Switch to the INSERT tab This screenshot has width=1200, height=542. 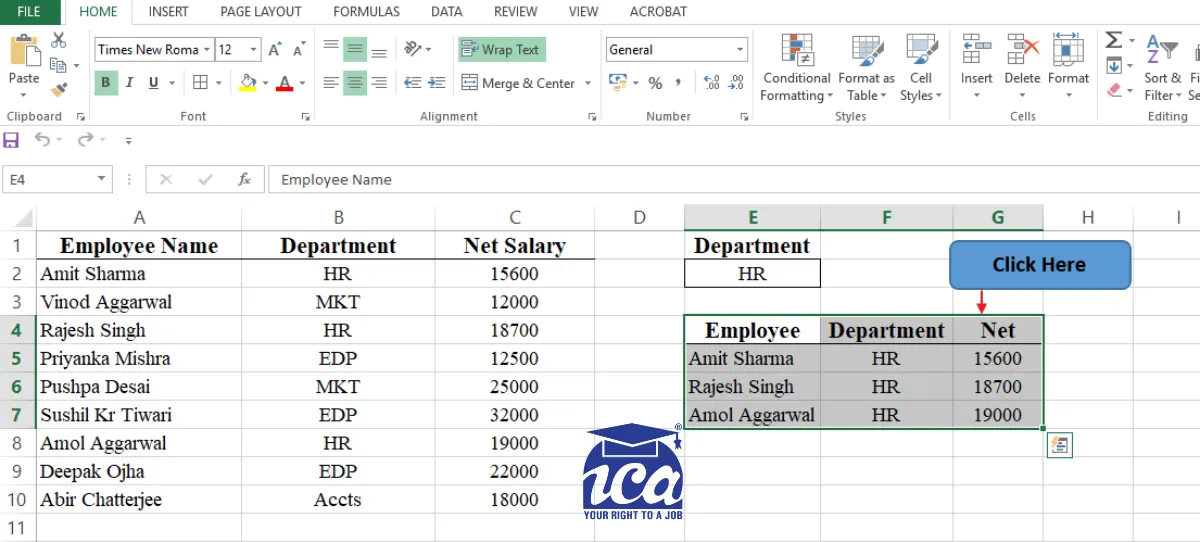click(x=169, y=12)
